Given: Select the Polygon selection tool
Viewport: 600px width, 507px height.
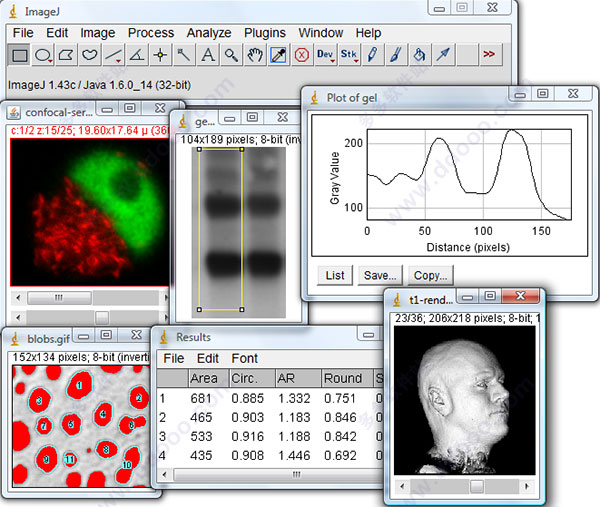Looking at the screenshot, I should click(x=66, y=55).
